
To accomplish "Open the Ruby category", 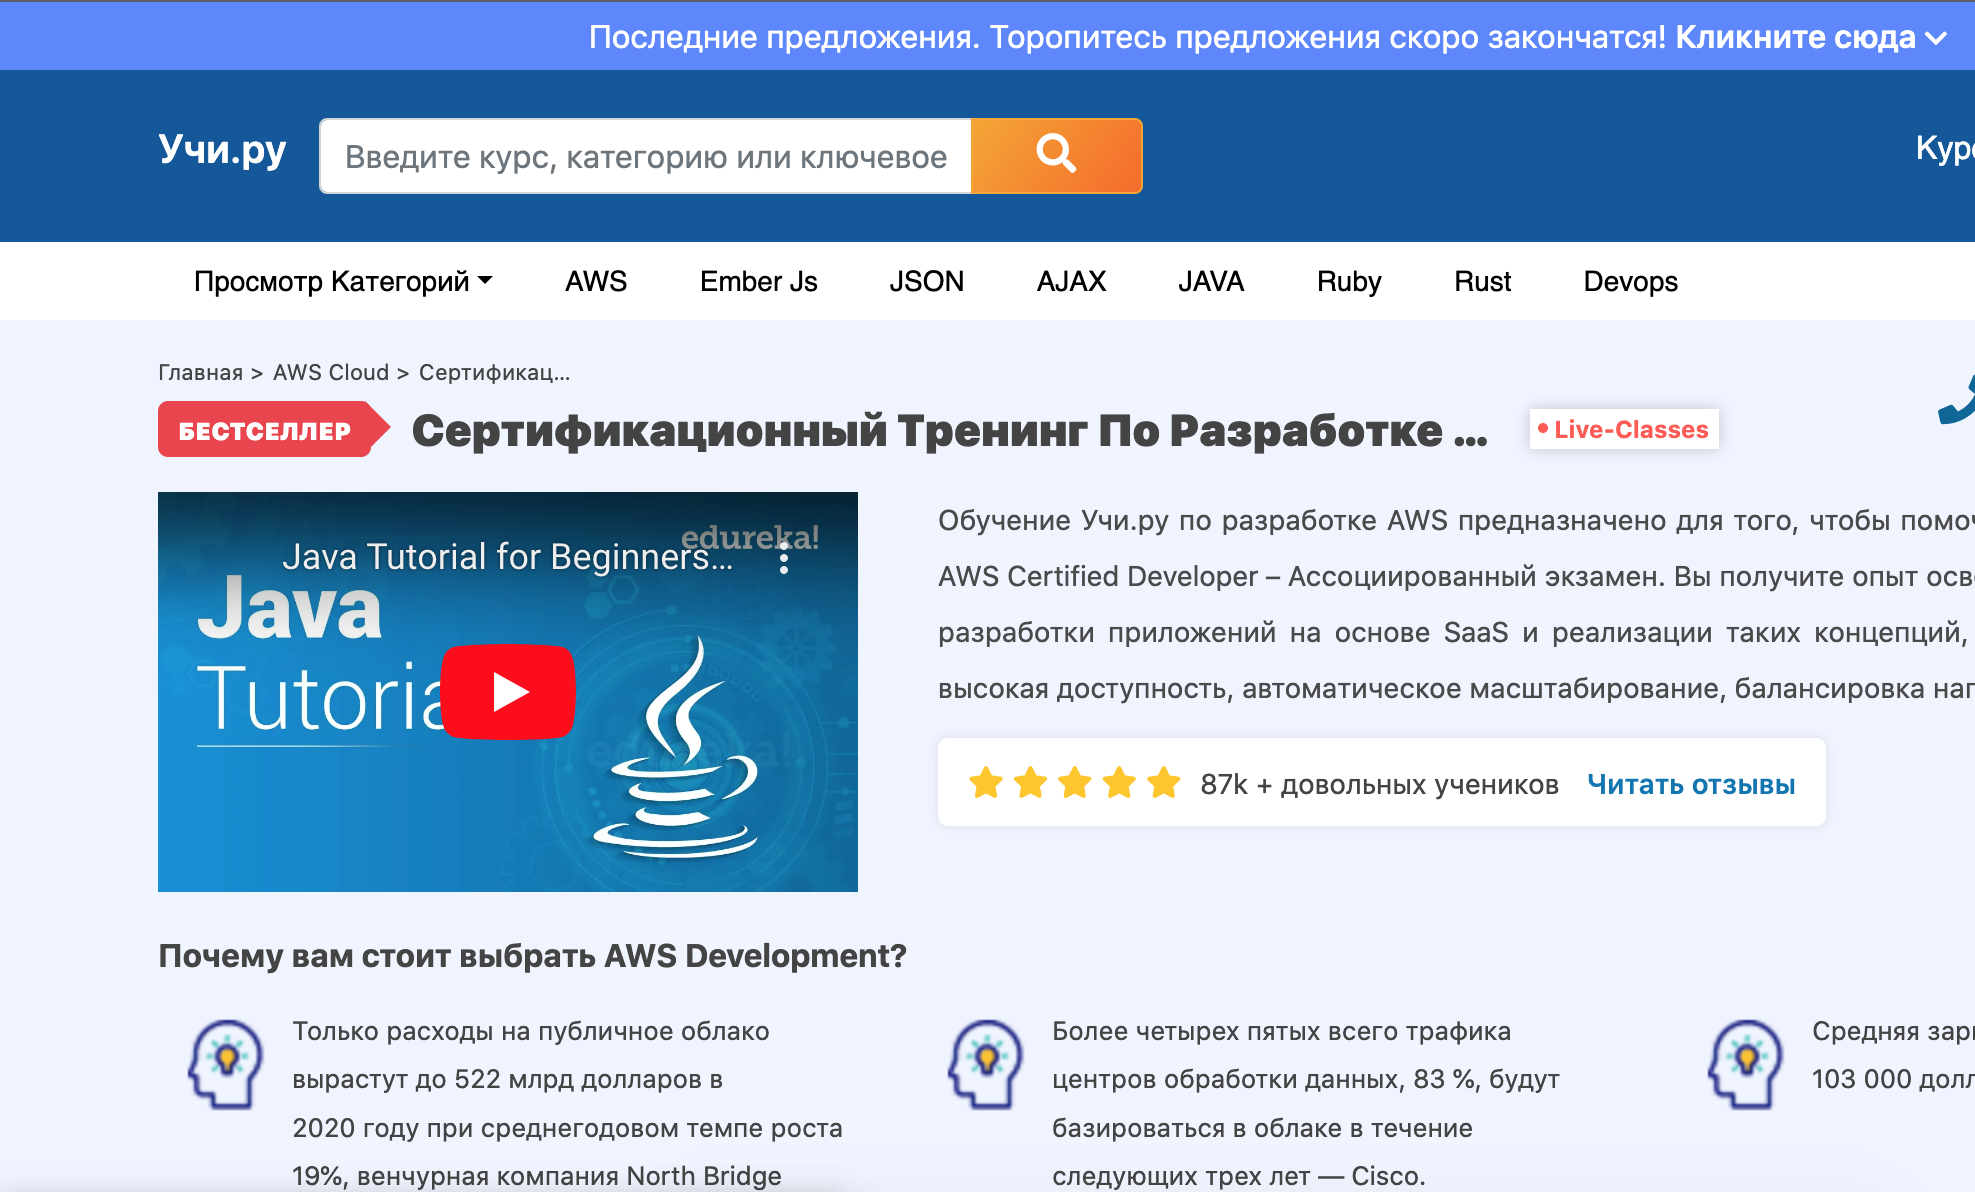I will click(1348, 281).
